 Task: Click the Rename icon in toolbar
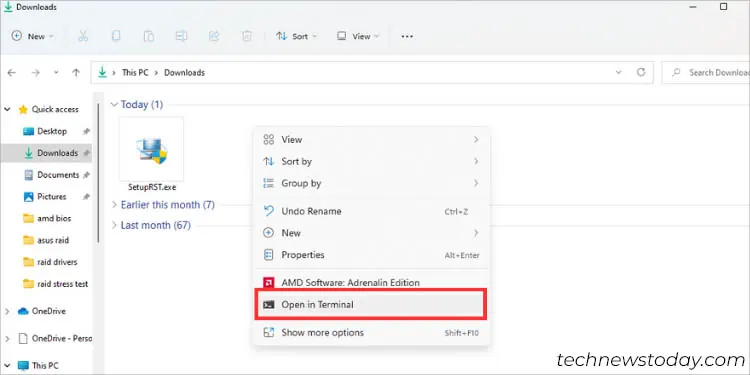181,36
